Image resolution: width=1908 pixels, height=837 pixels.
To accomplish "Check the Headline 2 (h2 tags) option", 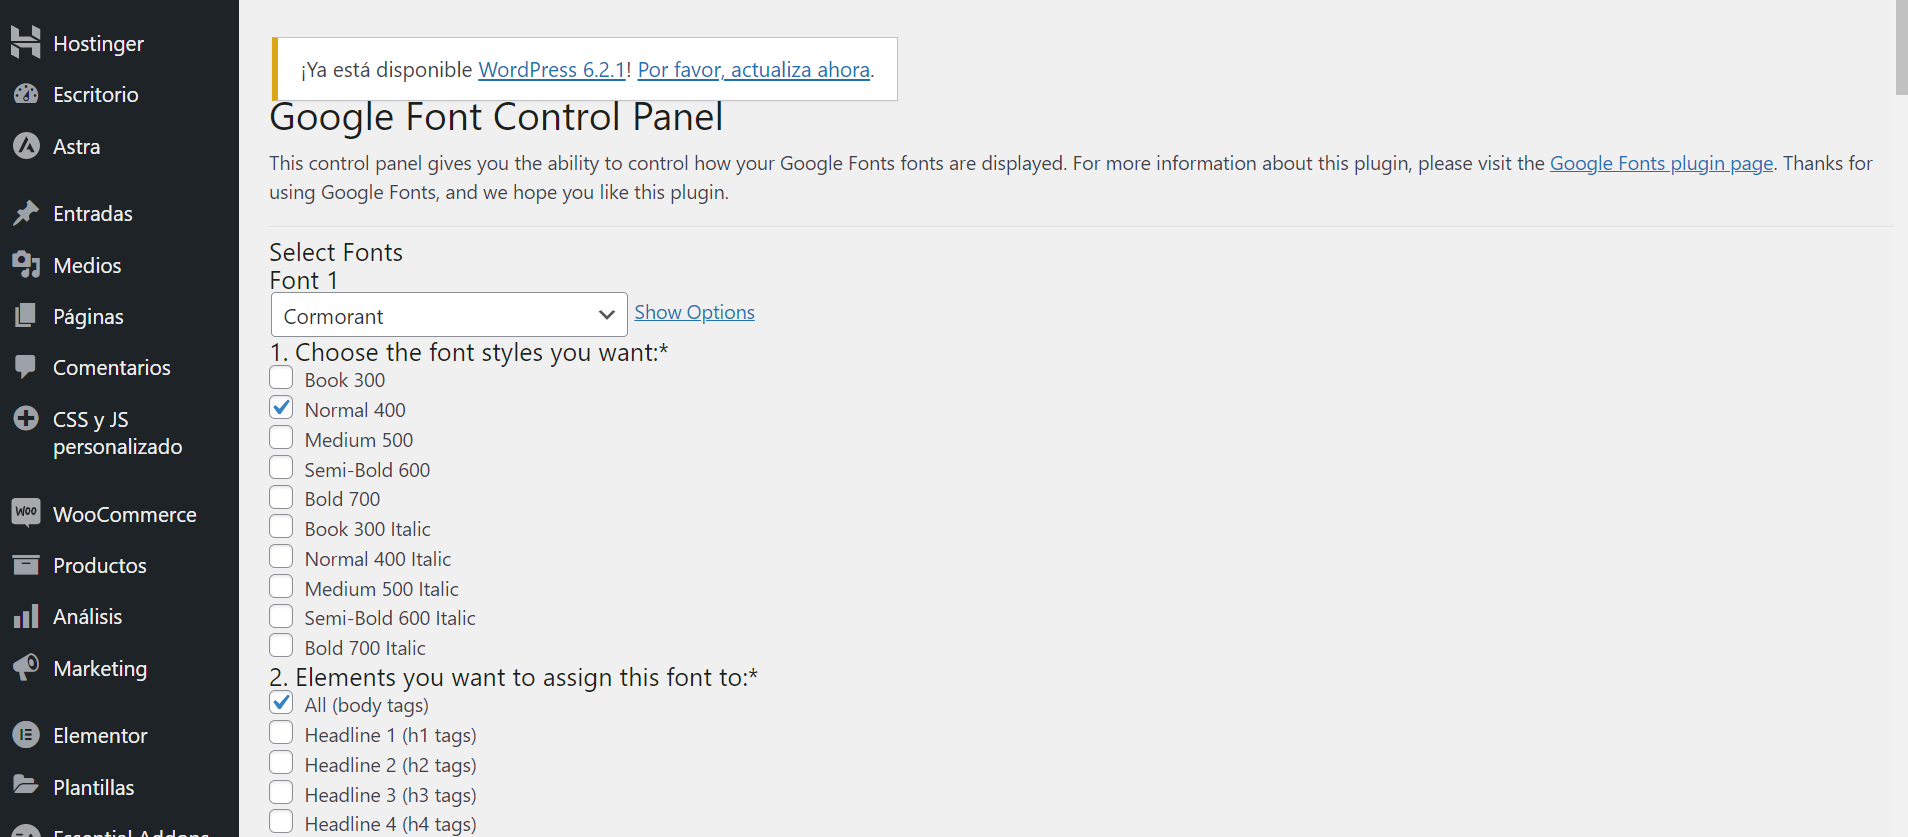I will tap(281, 762).
